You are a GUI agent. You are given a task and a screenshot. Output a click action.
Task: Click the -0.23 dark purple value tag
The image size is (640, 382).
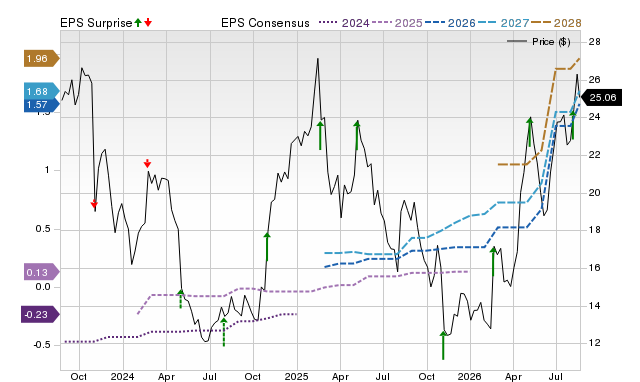click(x=40, y=315)
